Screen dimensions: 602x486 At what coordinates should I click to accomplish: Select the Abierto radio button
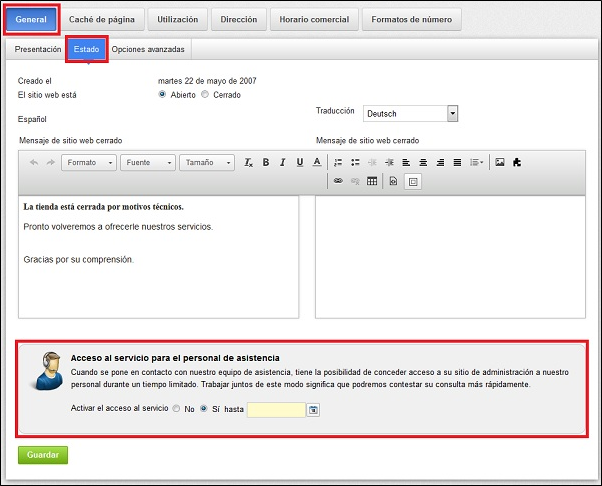pos(162,94)
